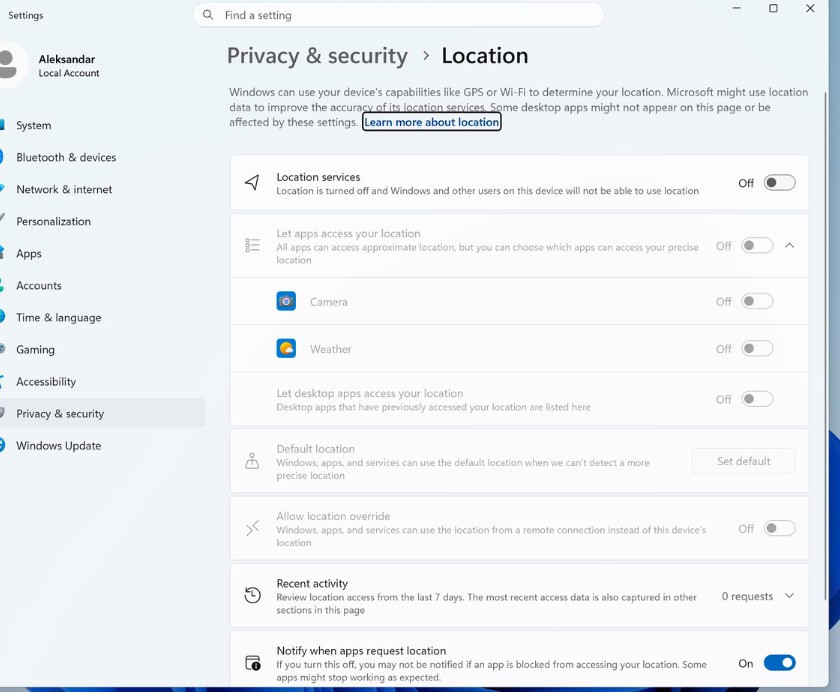Click the 0 requests text
This screenshot has height=692, width=840.
point(747,596)
